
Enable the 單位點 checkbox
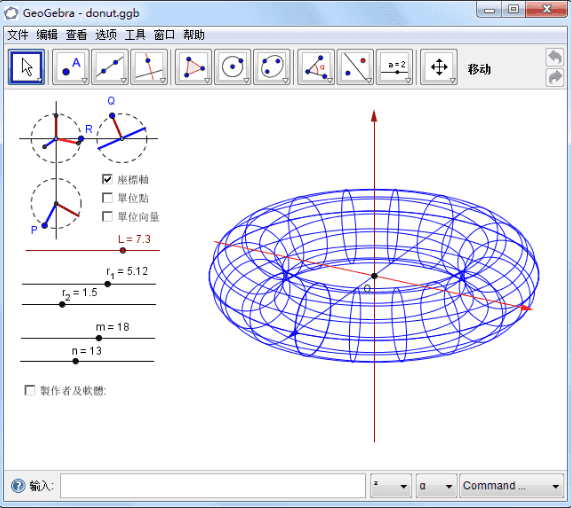pyautogui.click(x=107, y=198)
